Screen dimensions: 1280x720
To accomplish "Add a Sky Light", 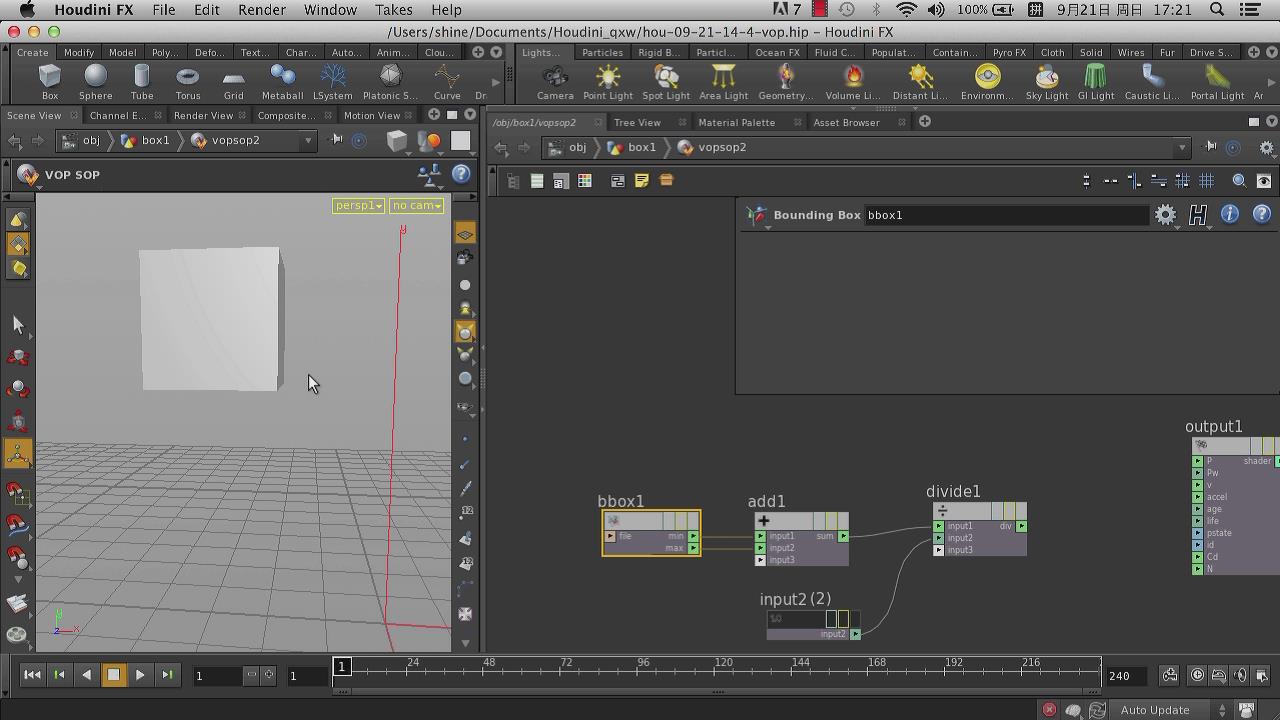I will coord(1047,82).
